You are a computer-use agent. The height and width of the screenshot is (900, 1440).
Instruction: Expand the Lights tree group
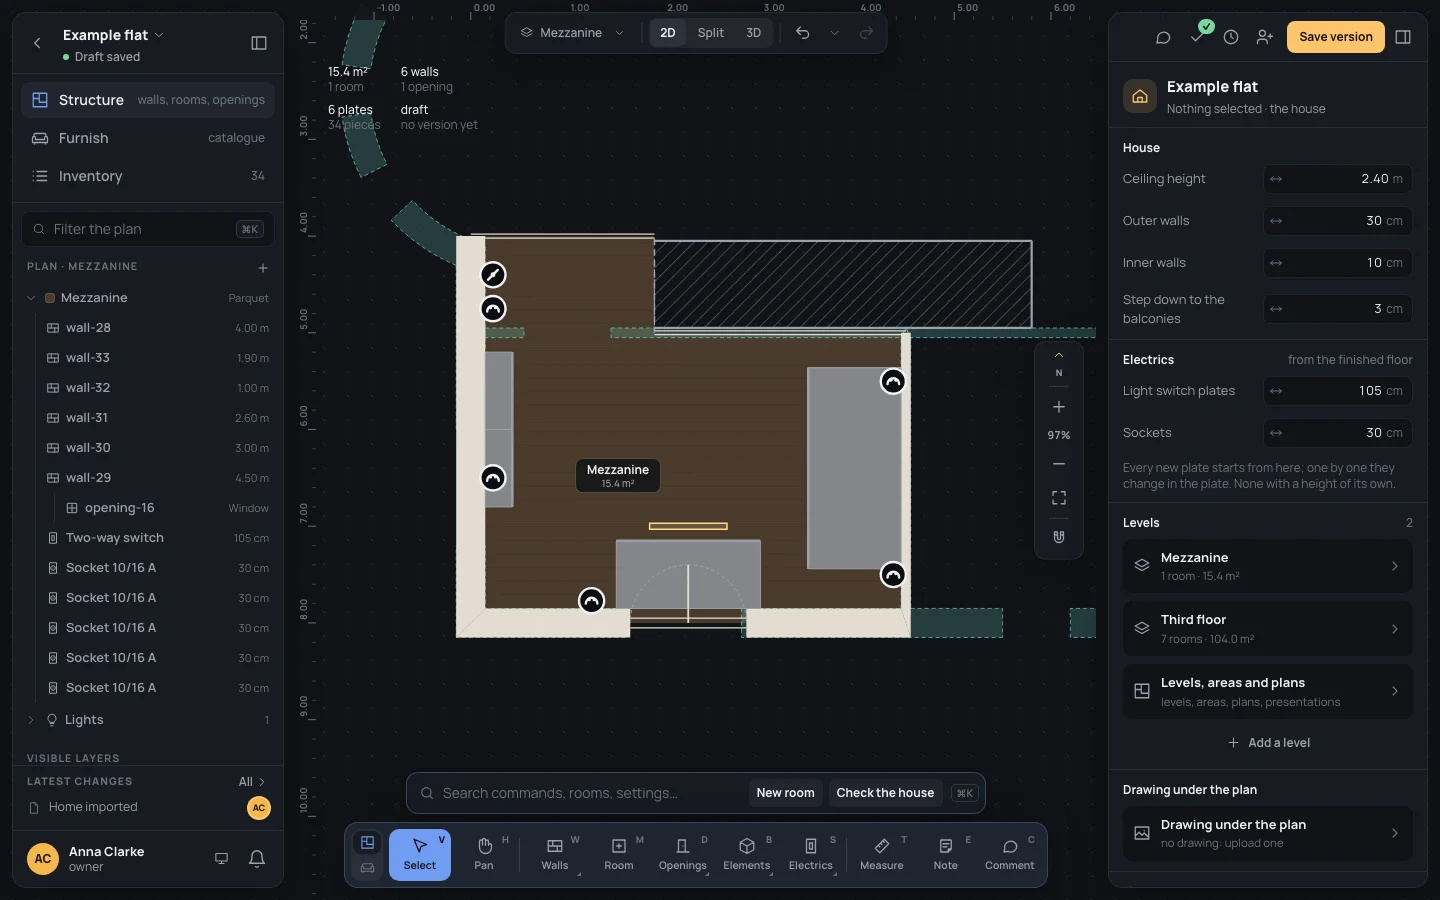coord(31,720)
